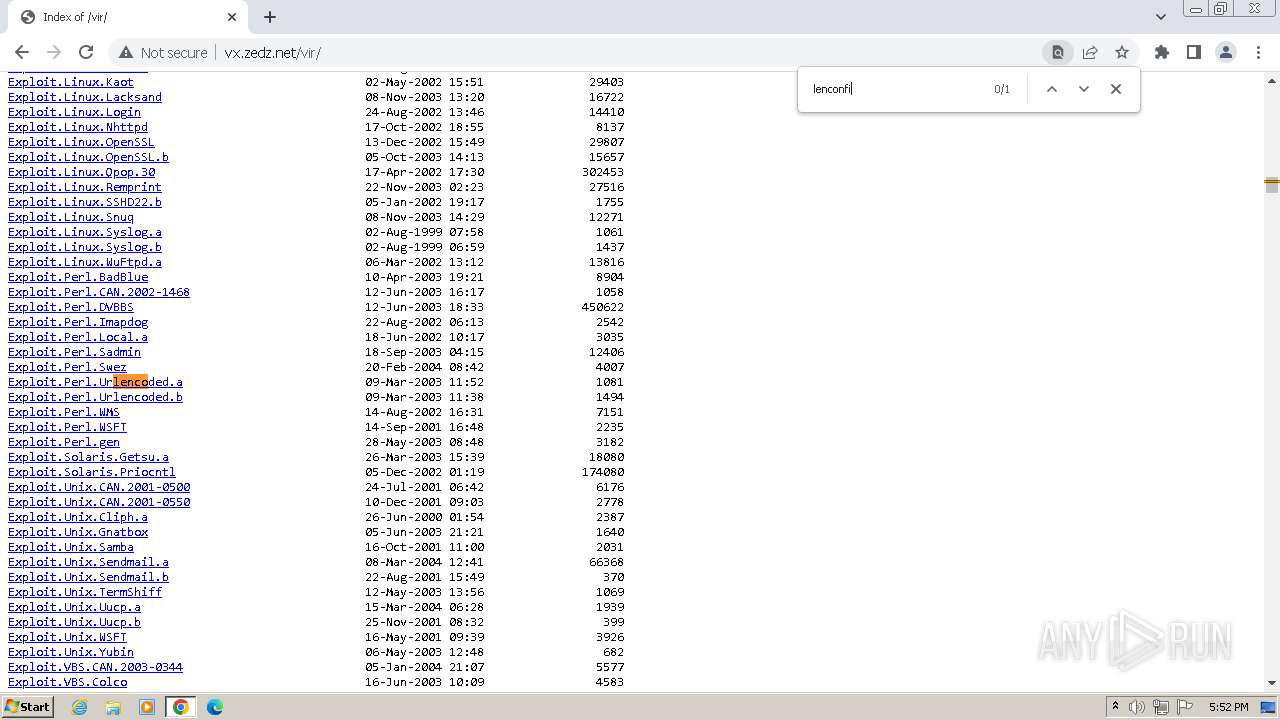Close the 'Index of /vir/' tab
Image resolution: width=1280 pixels, height=720 pixels.
(x=232, y=17)
